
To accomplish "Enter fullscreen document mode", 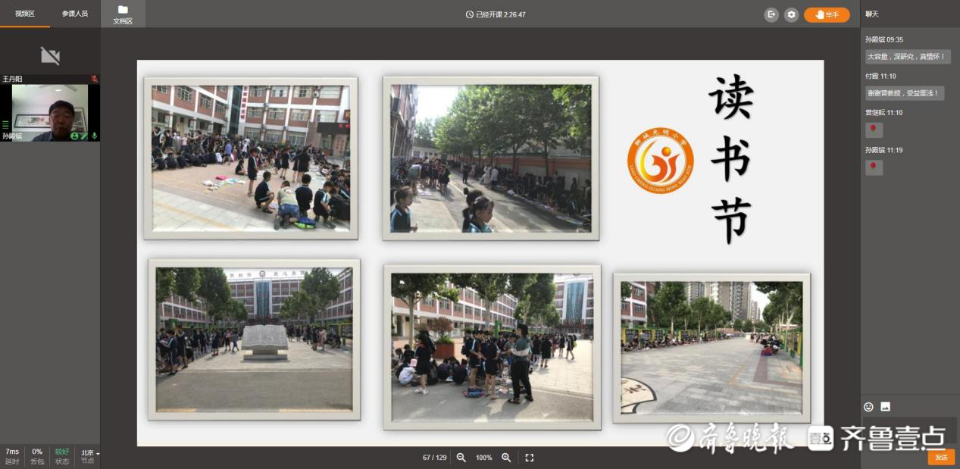I will pos(529,457).
